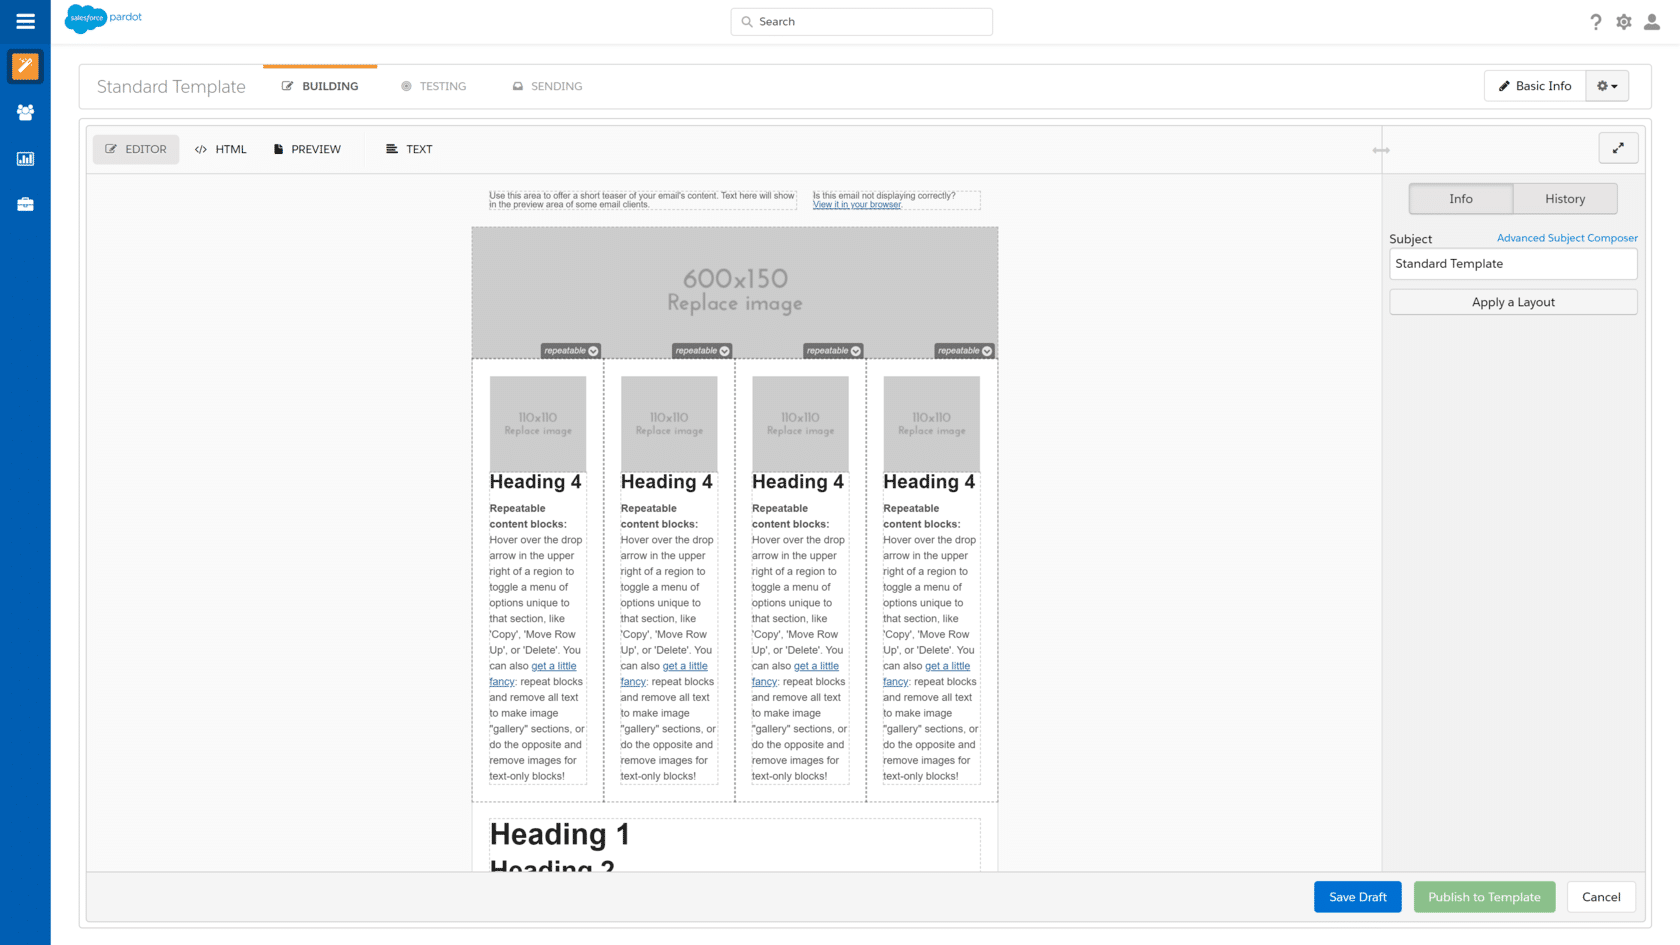Open the hamburger navigation menu
The width and height of the screenshot is (1680, 945).
pyautogui.click(x=25, y=21)
